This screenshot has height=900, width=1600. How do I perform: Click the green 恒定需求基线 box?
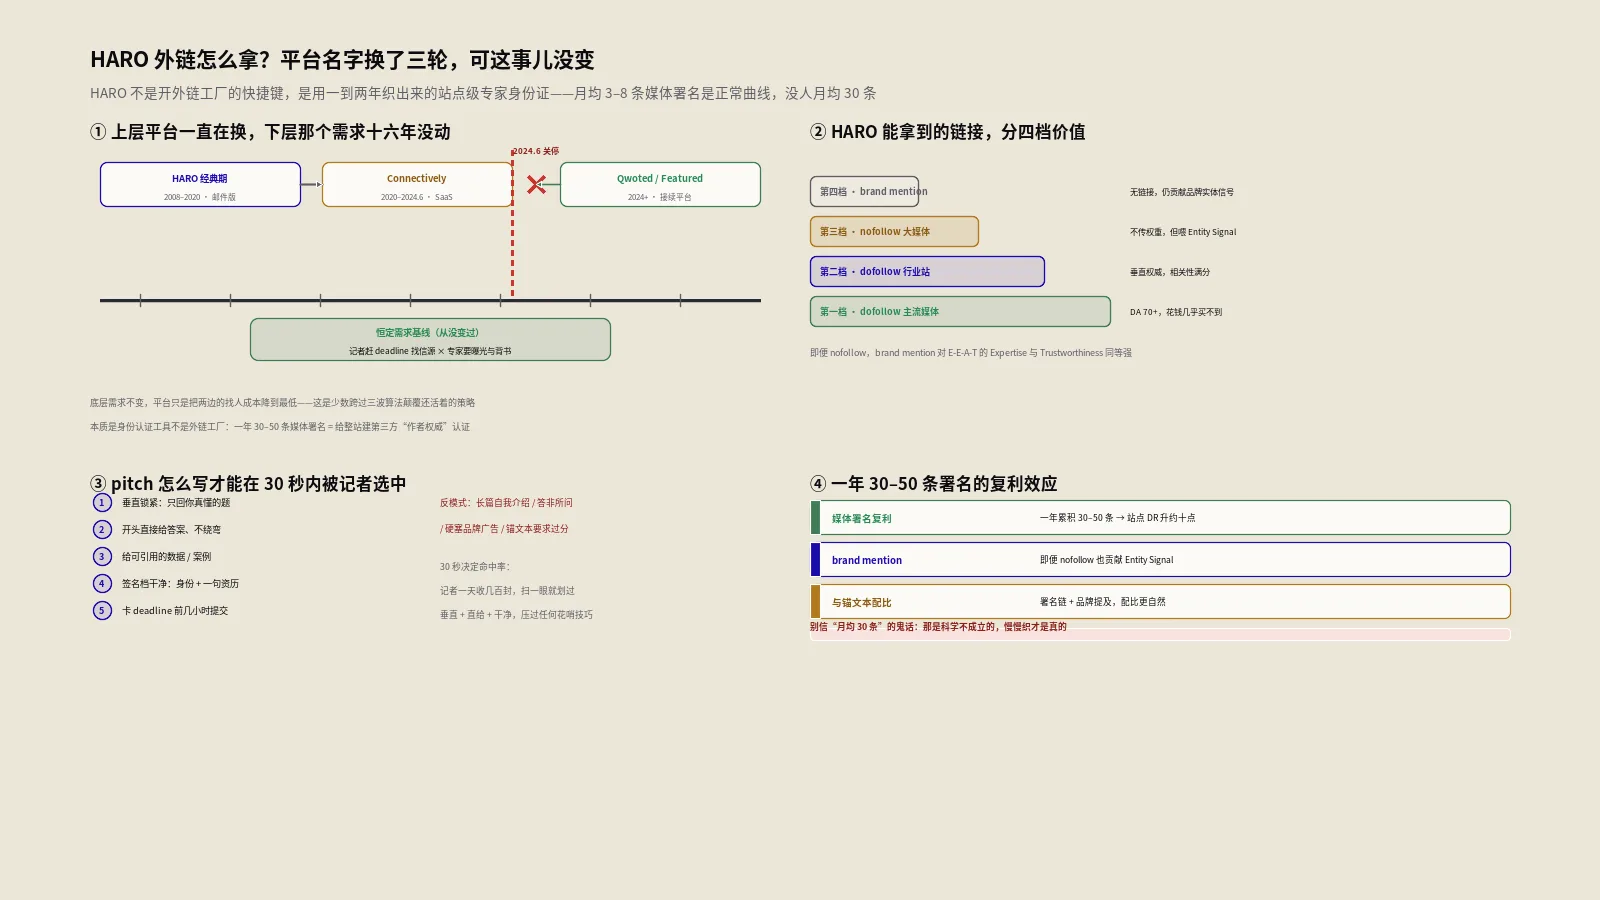[430, 340]
